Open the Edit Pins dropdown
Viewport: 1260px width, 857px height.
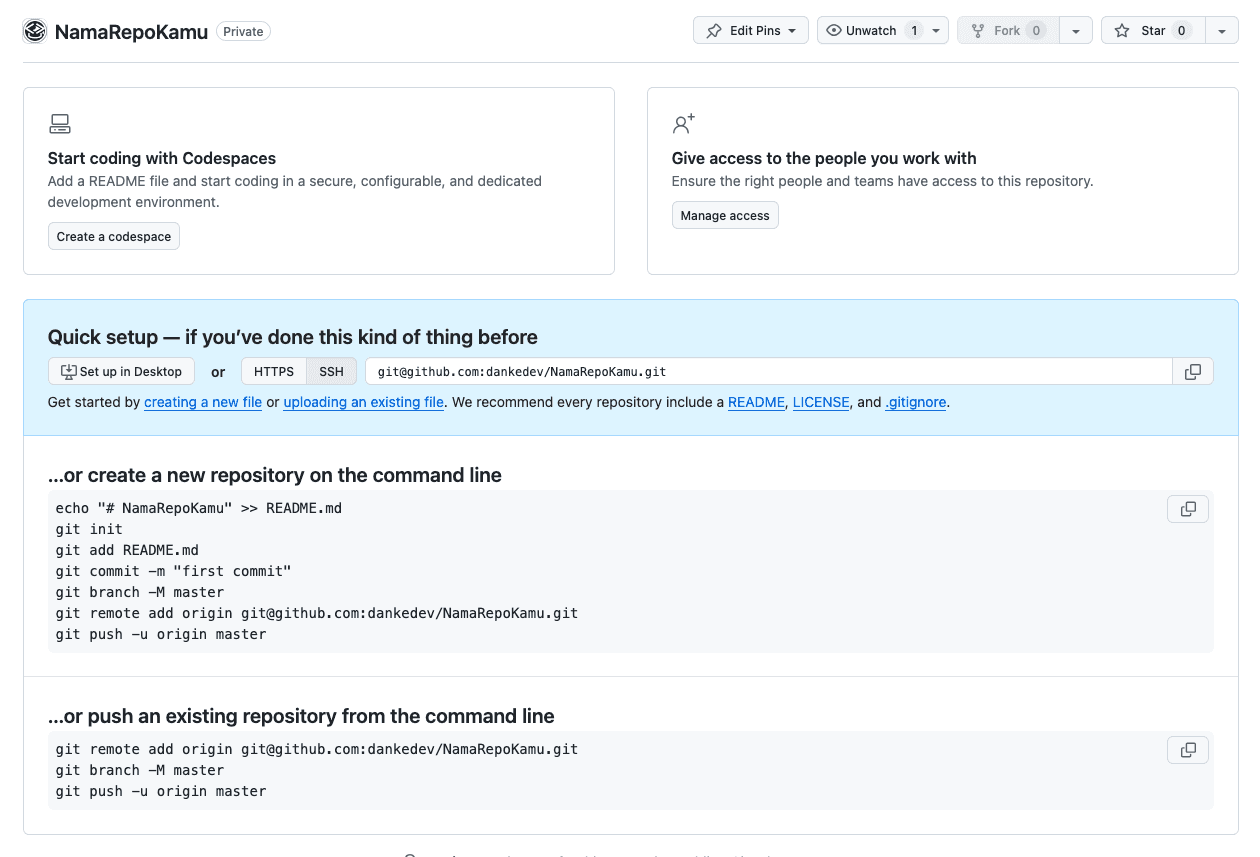coord(751,31)
